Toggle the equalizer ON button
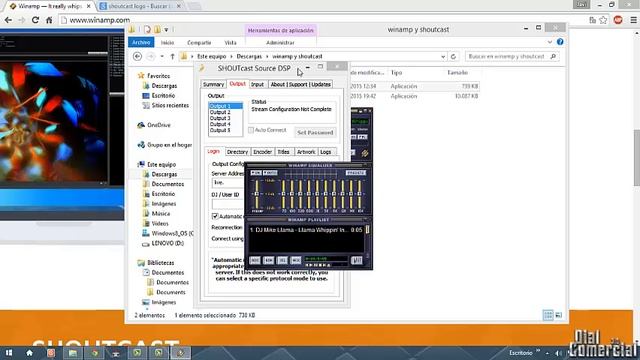 256,173
